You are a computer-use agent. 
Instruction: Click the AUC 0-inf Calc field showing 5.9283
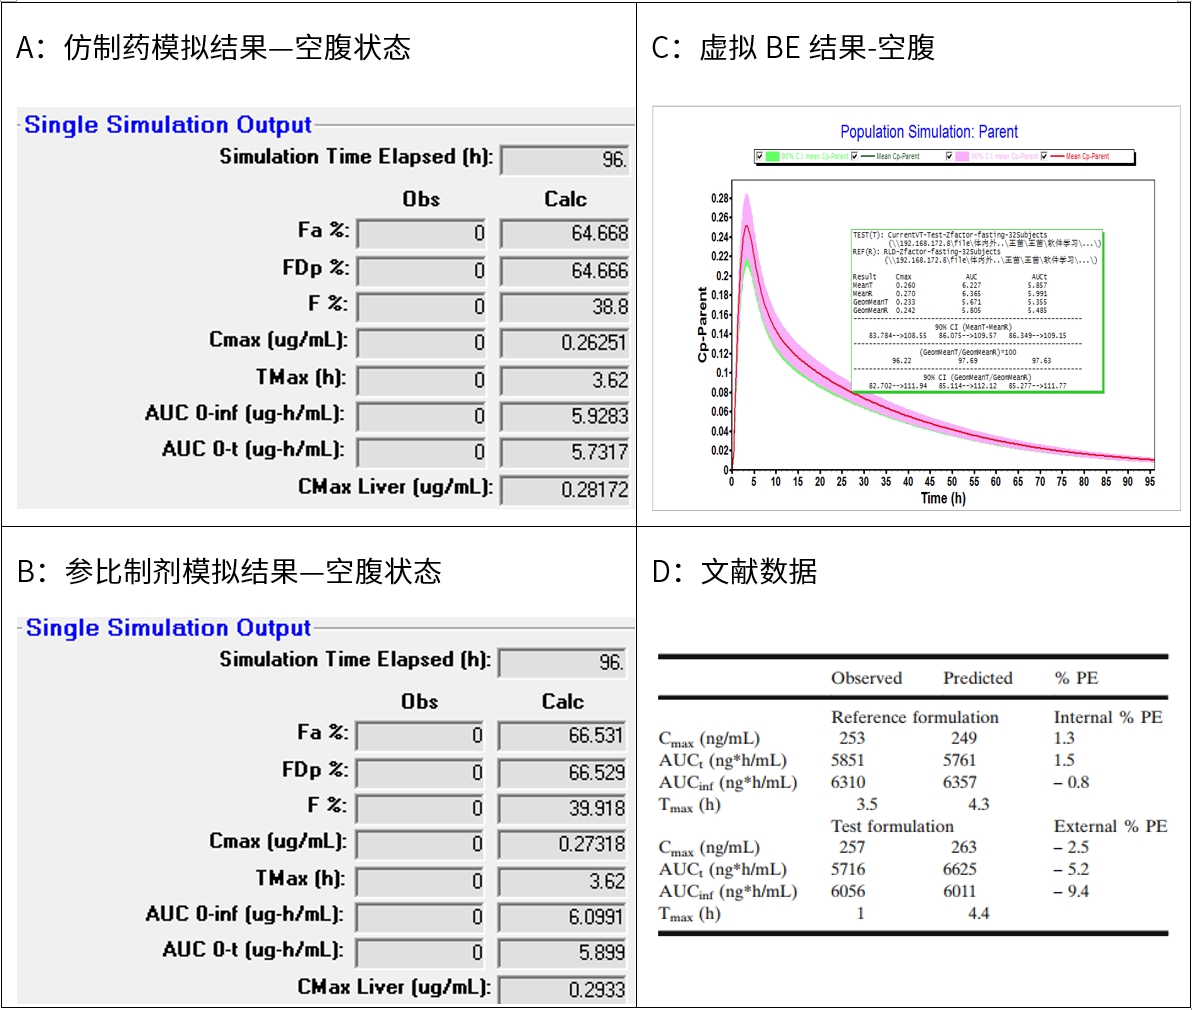click(x=565, y=416)
